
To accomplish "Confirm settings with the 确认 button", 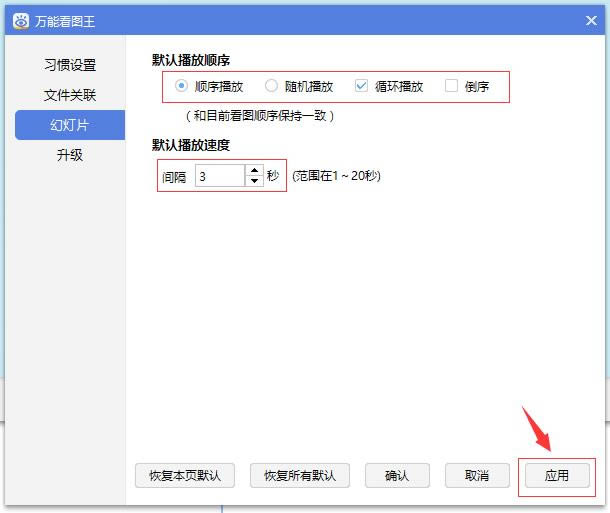I will tap(397, 475).
